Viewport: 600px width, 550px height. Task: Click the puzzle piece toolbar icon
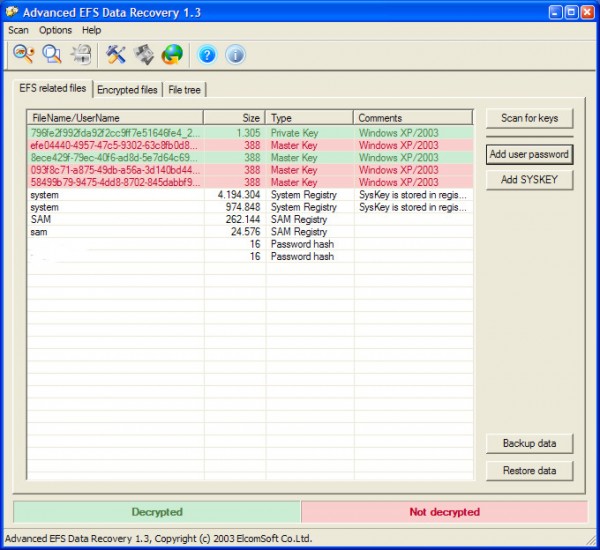point(144,55)
